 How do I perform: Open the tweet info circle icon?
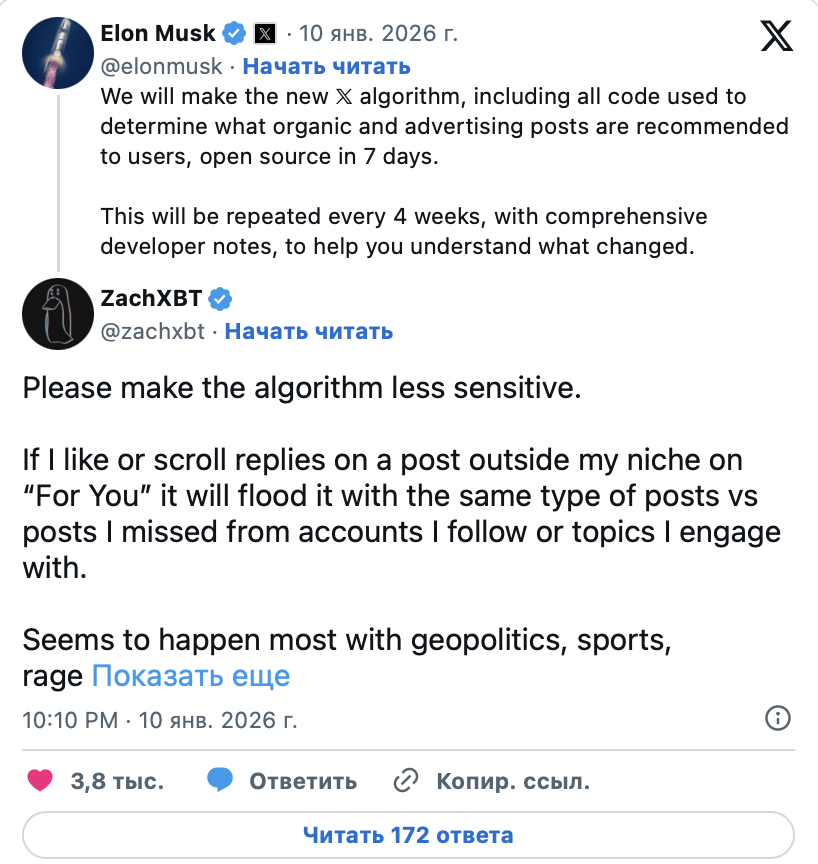point(777,718)
